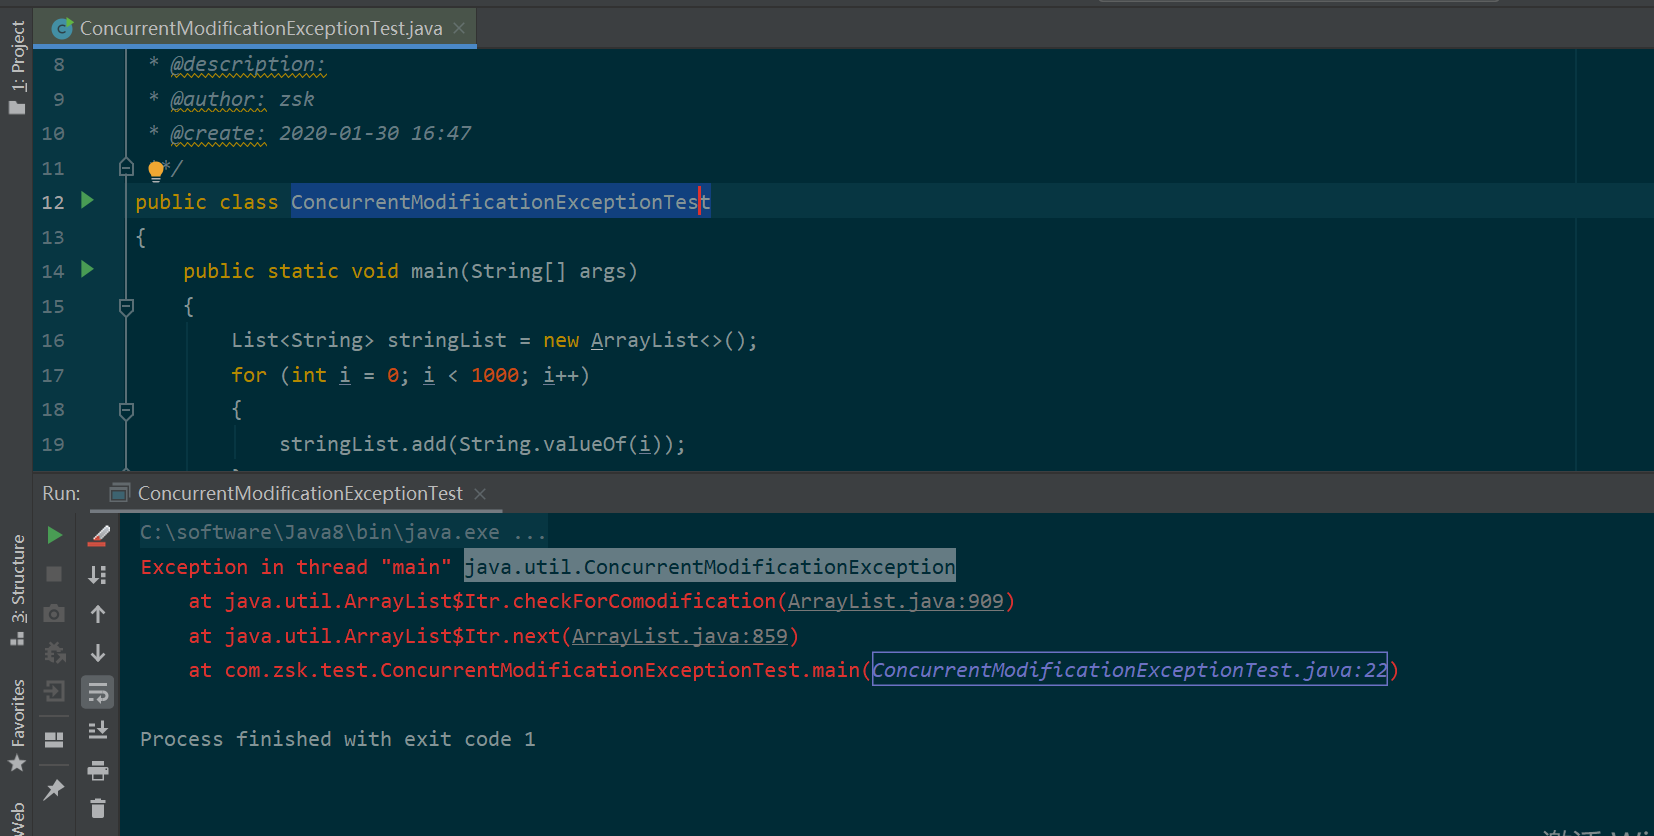Click the stop process square icon
The height and width of the screenshot is (836, 1654).
(55, 574)
